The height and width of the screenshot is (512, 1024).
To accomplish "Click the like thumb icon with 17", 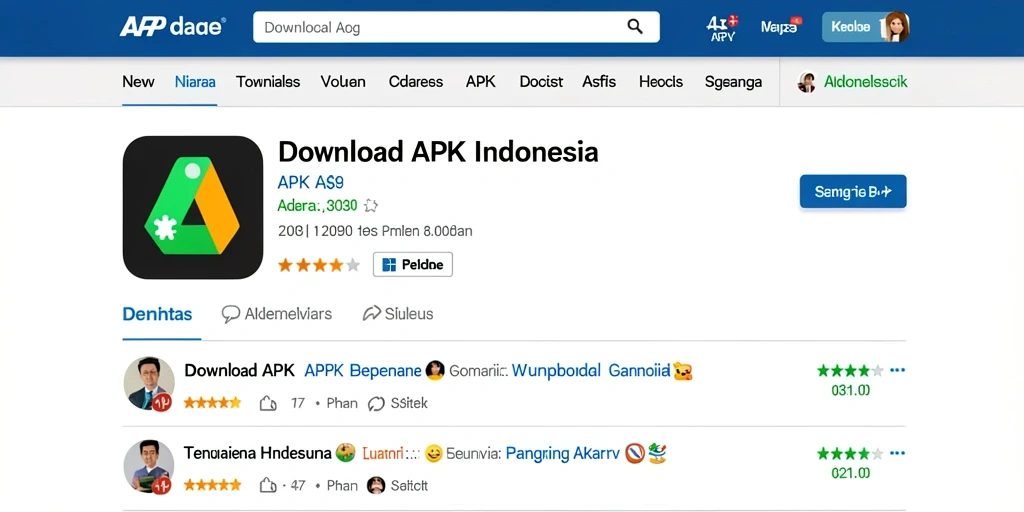I will point(268,404).
